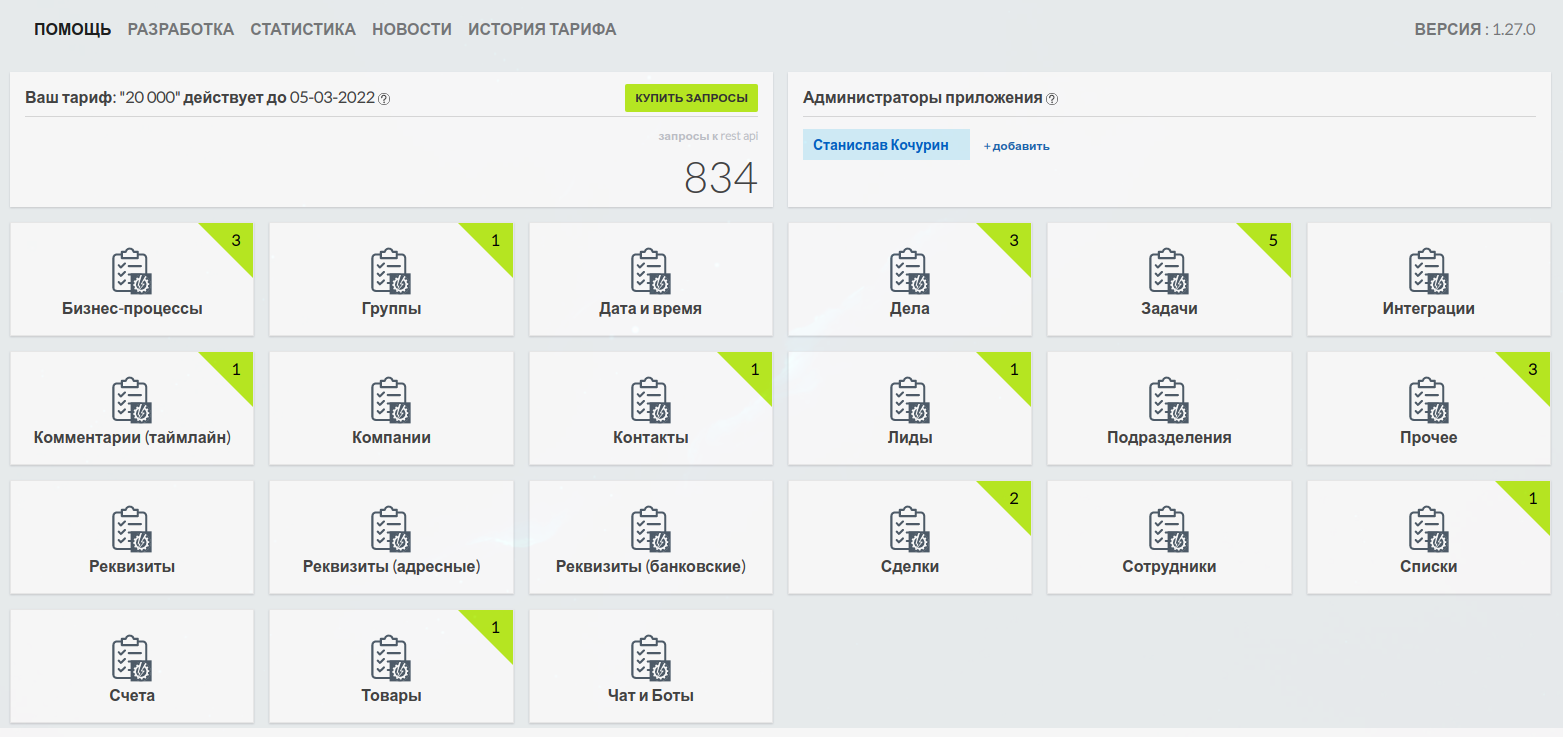This screenshot has height=737, width=1563.
Task: Open the Контакты clipboard icon
Action: [651, 400]
